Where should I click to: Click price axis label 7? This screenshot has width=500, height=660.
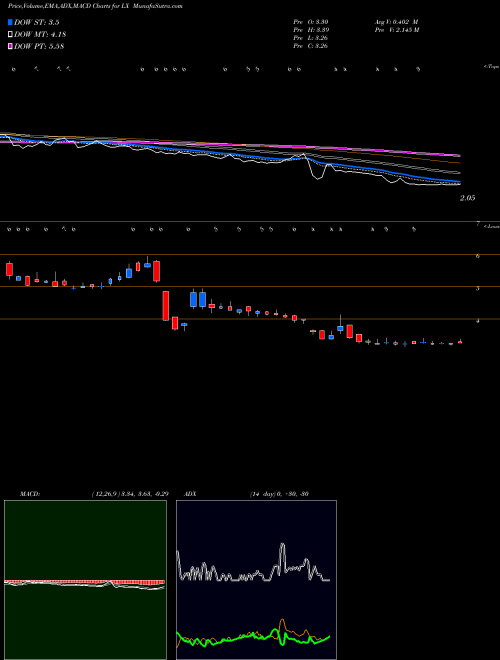click(x=478, y=224)
